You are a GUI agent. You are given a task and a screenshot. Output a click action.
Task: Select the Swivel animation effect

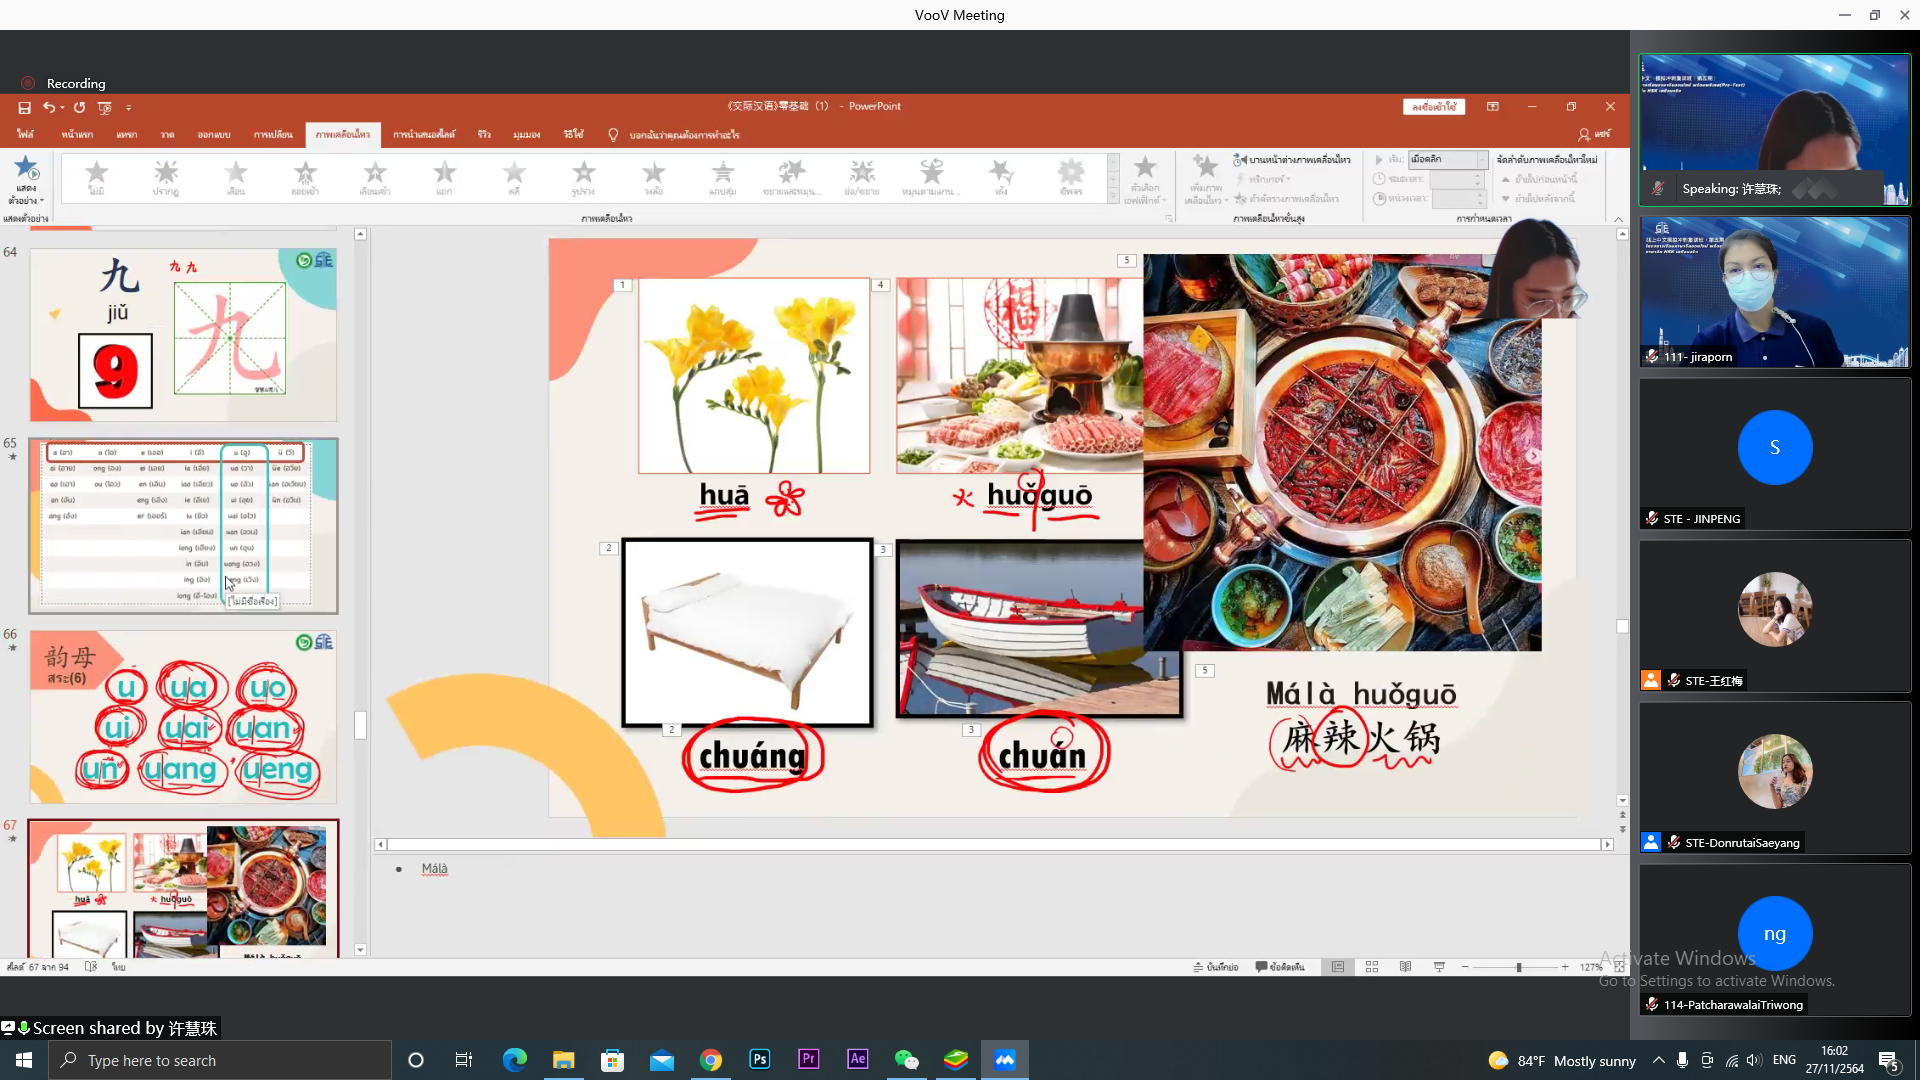click(931, 177)
